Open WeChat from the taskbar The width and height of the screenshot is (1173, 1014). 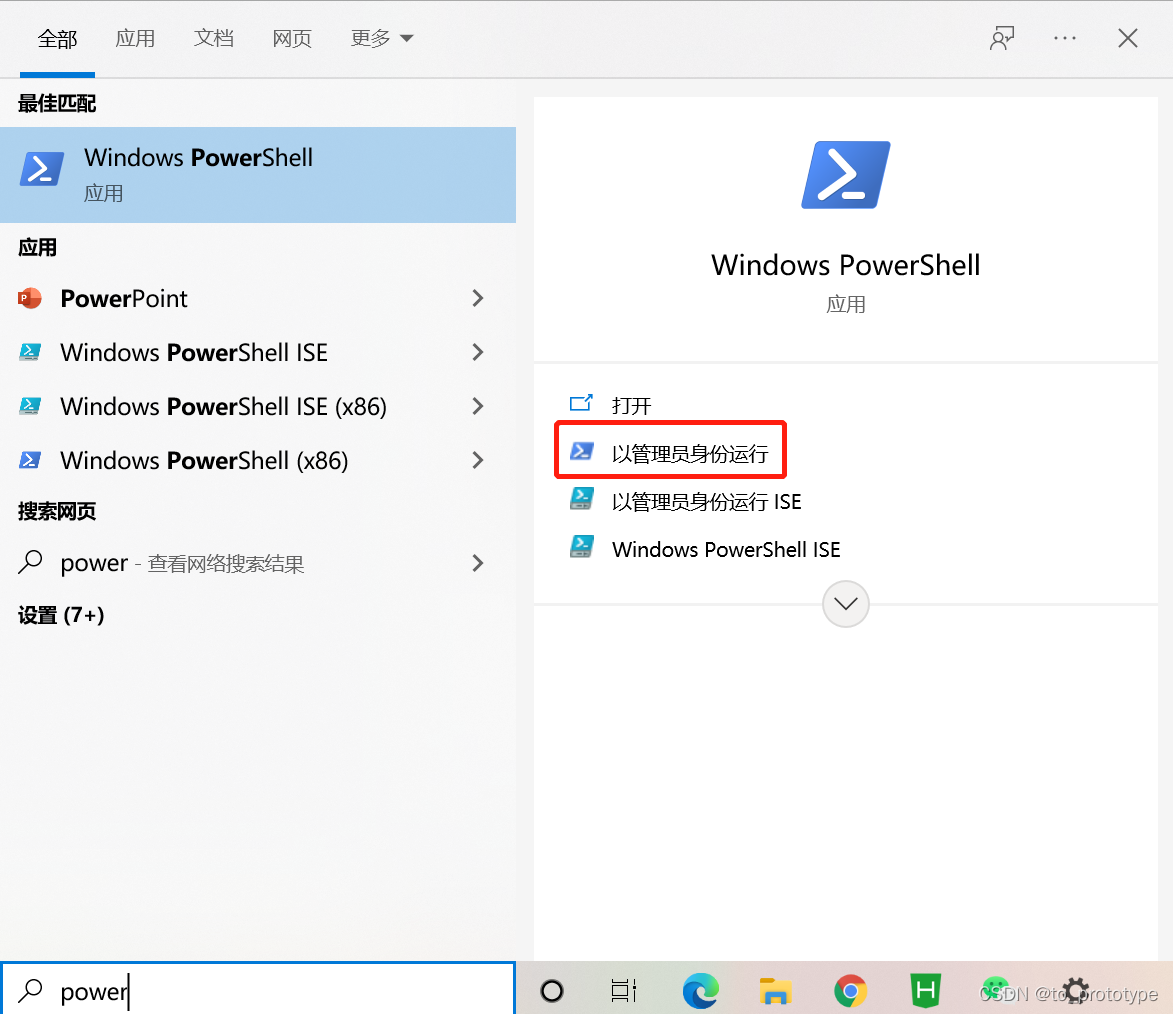(x=995, y=989)
